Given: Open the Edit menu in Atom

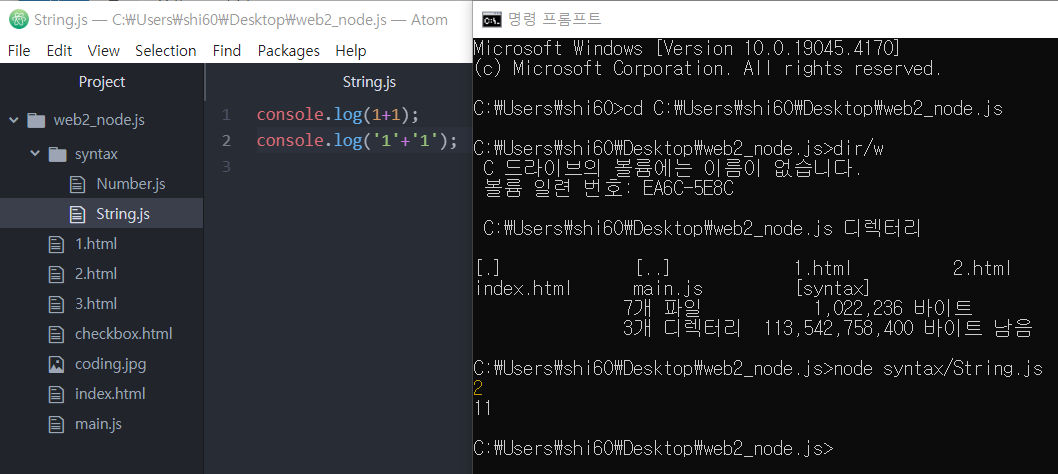Looking at the screenshot, I should tap(59, 51).
